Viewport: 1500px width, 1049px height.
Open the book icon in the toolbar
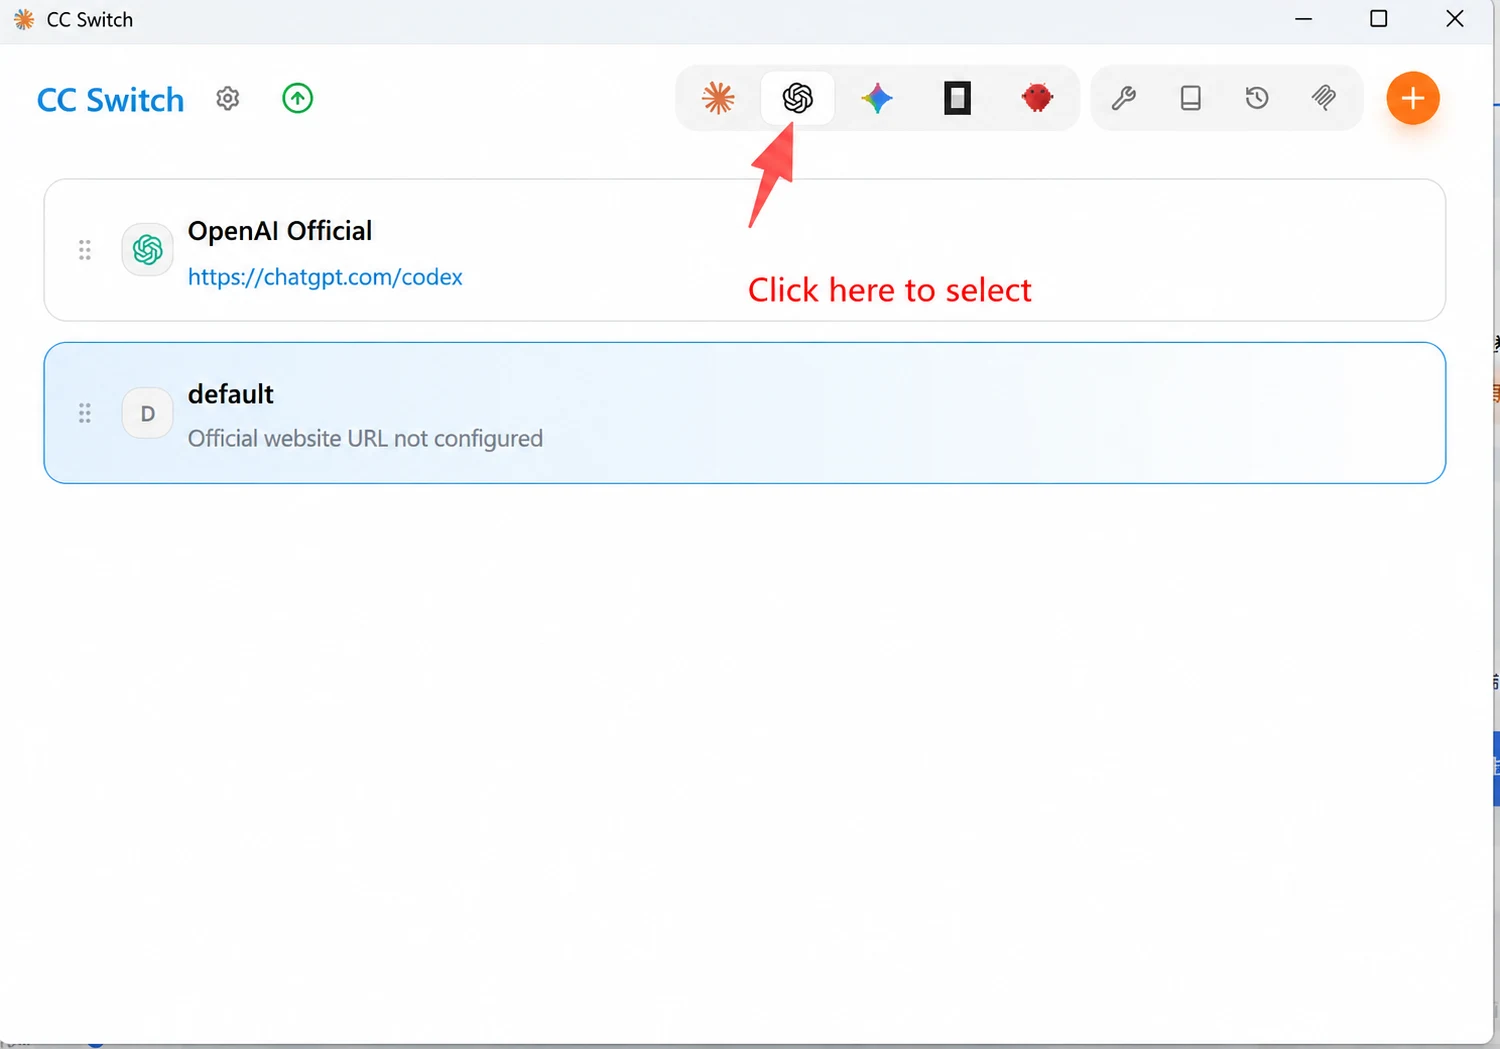coord(1190,98)
